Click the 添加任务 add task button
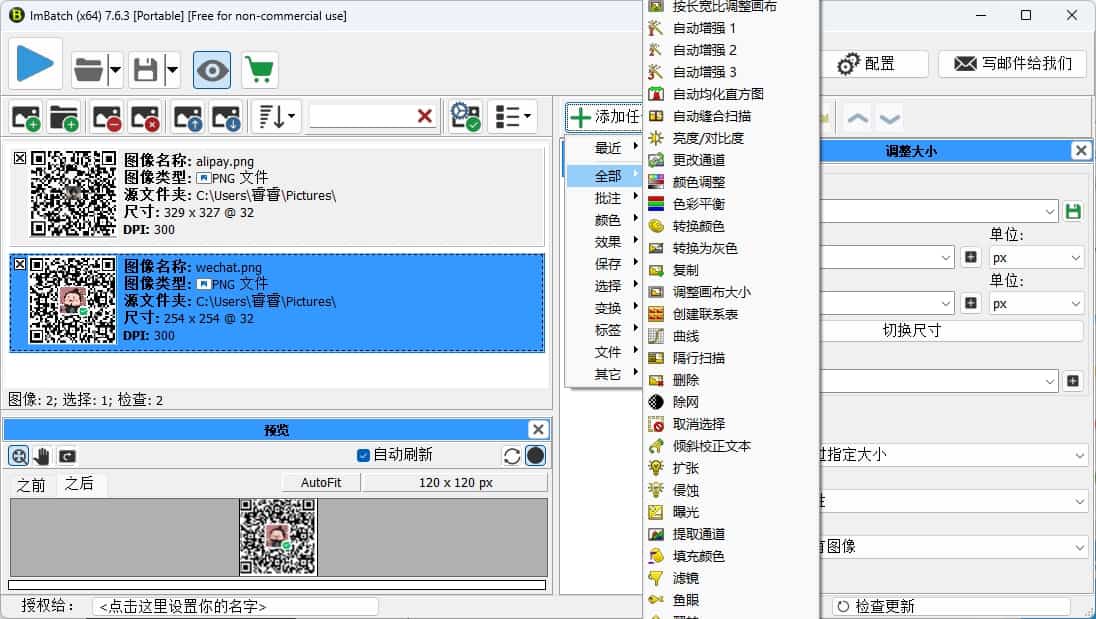Screen dimensions: 1096x619 (x=605, y=117)
